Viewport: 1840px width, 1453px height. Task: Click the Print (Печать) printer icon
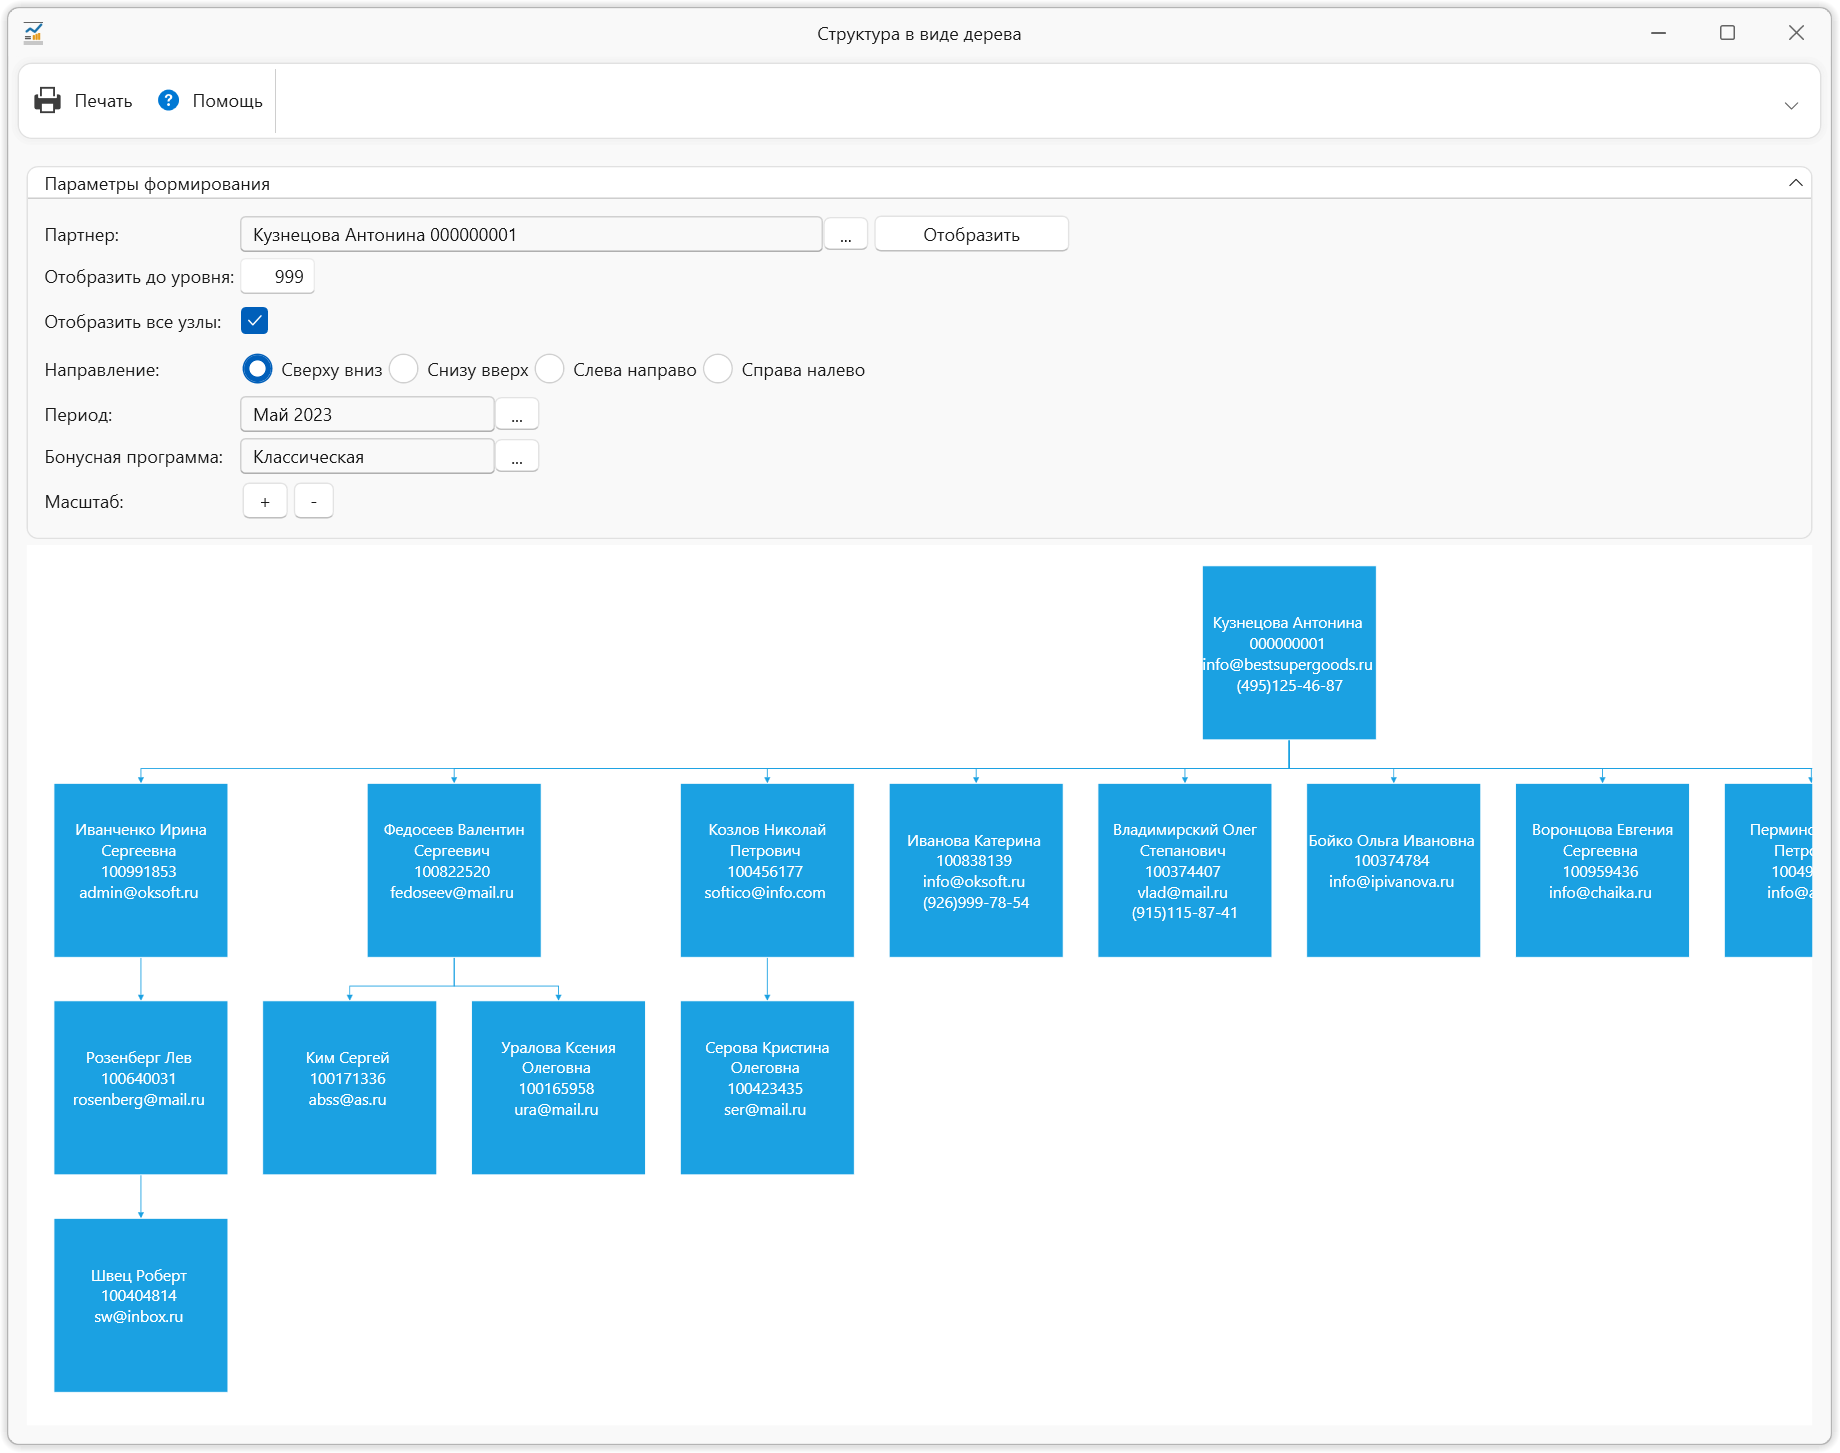pos(47,100)
